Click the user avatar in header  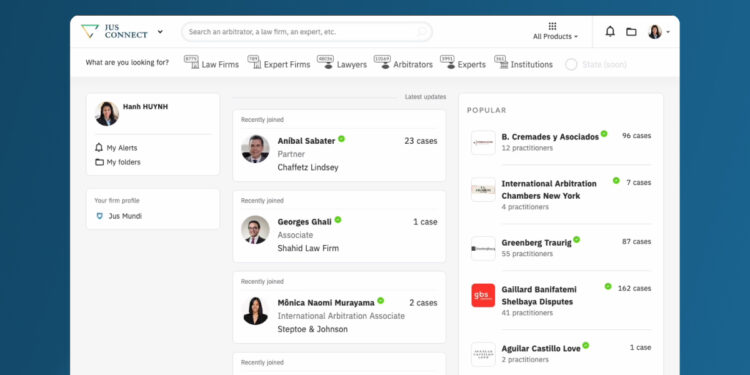[655, 32]
